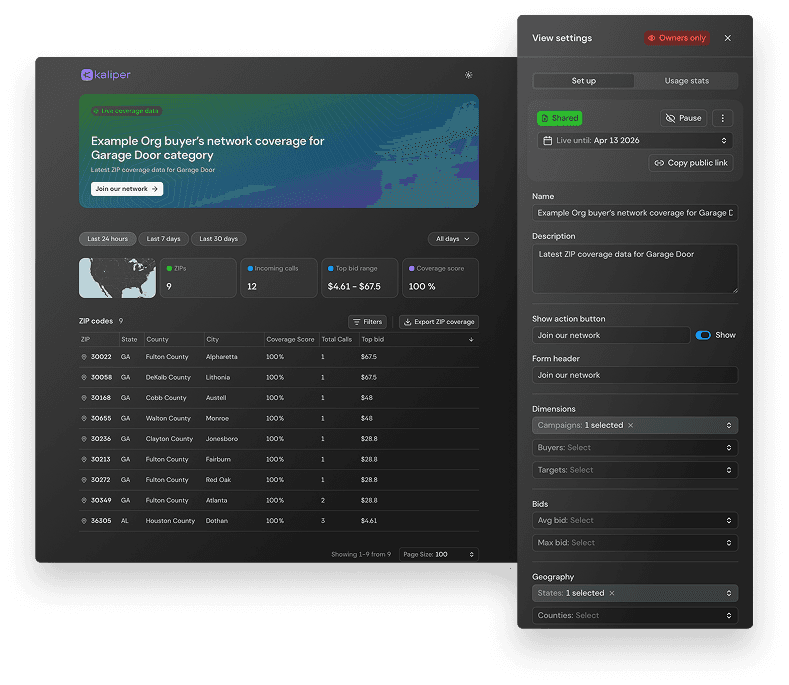The height and width of the screenshot is (685, 789).
Task: Close the View settings panel
Action: pyautogui.click(x=728, y=38)
